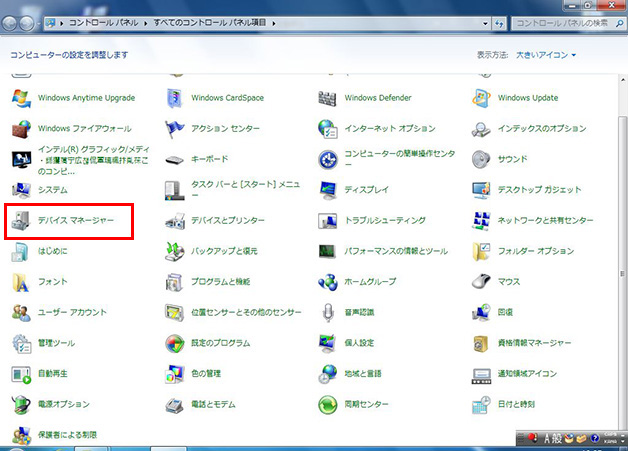Viewport: 628px width, 451px height.
Task: Open 地域と言語 settings
Action: point(350,374)
